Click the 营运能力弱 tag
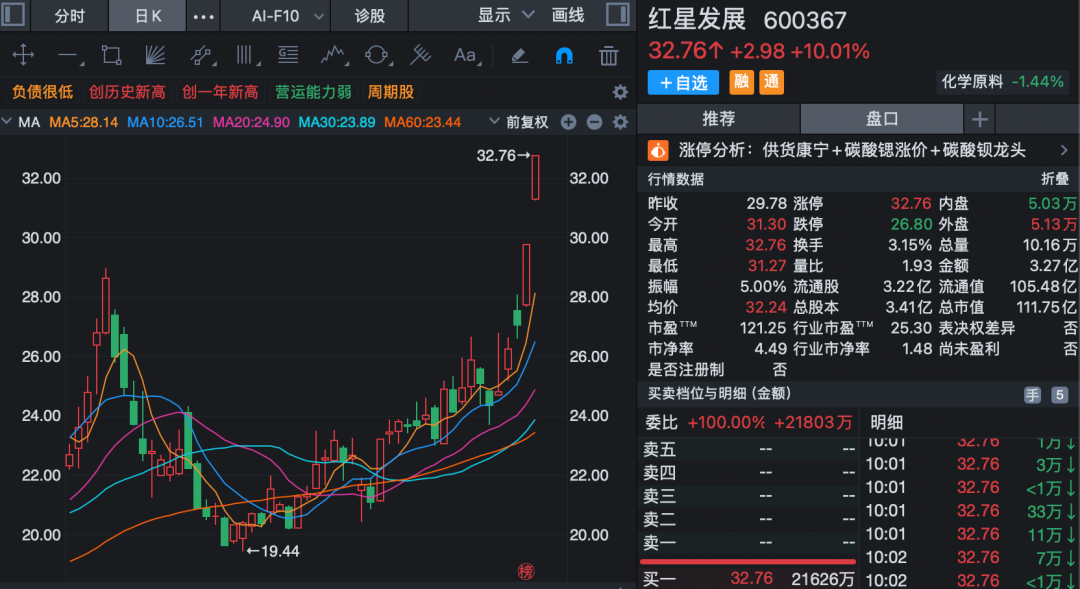Screen dimensions: 1080x589 (x=313, y=92)
